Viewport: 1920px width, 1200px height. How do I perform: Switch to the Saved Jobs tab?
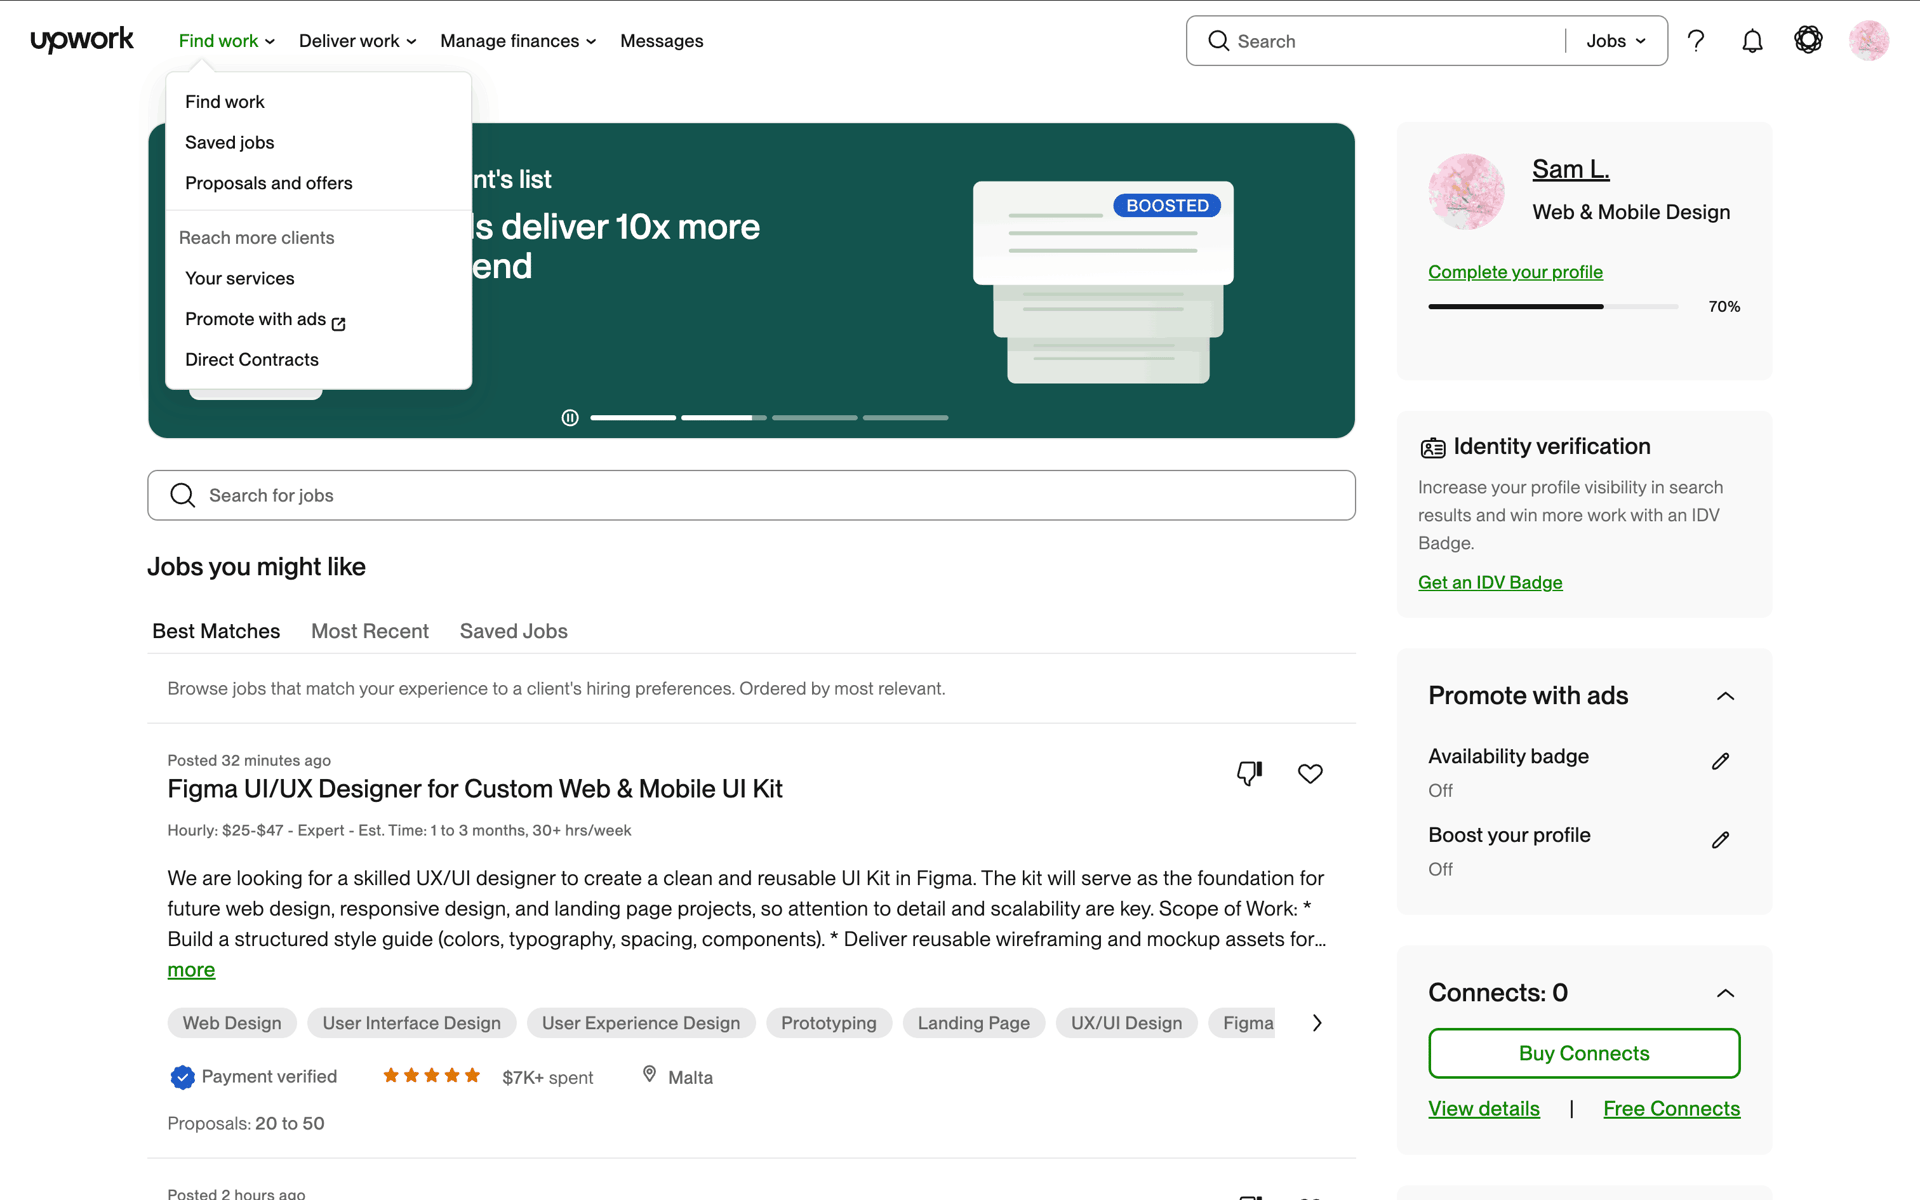[x=514, y=631]
